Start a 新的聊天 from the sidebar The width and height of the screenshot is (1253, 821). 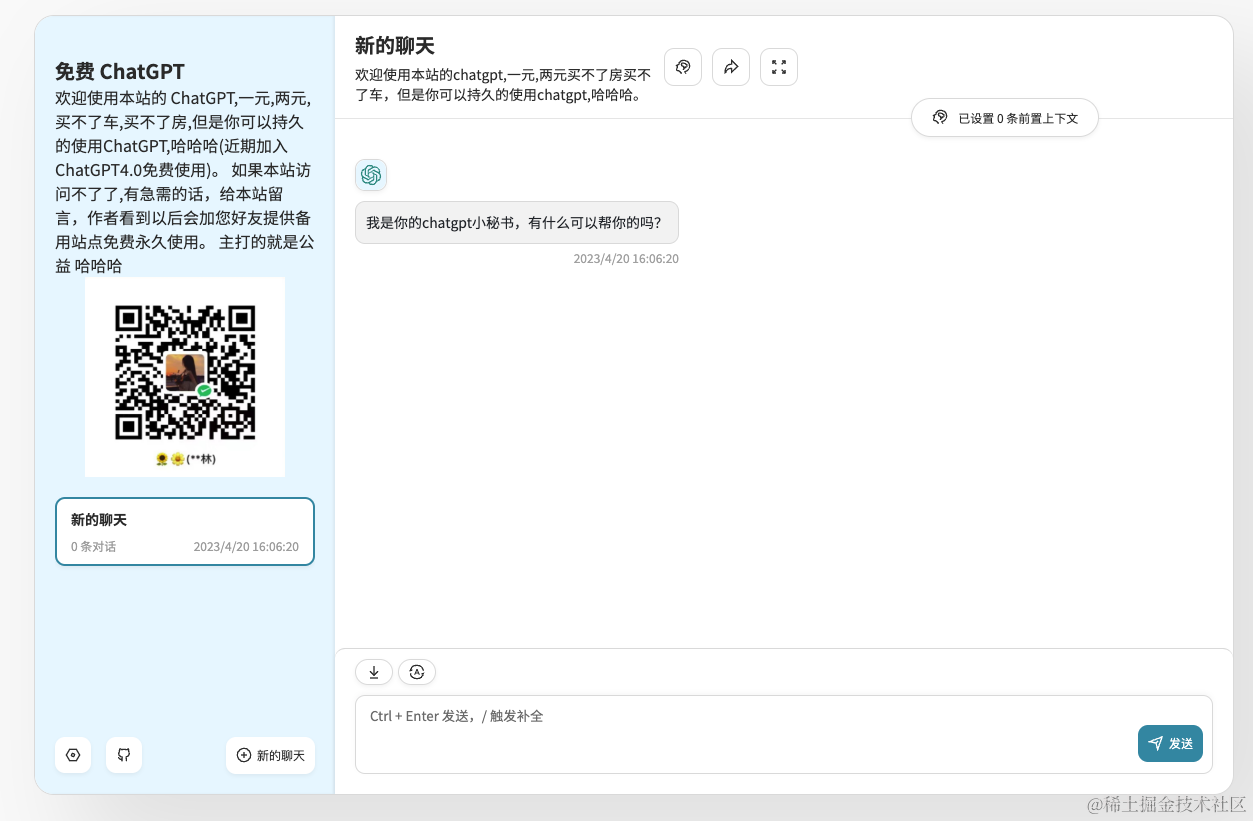[x=270, y=755]
